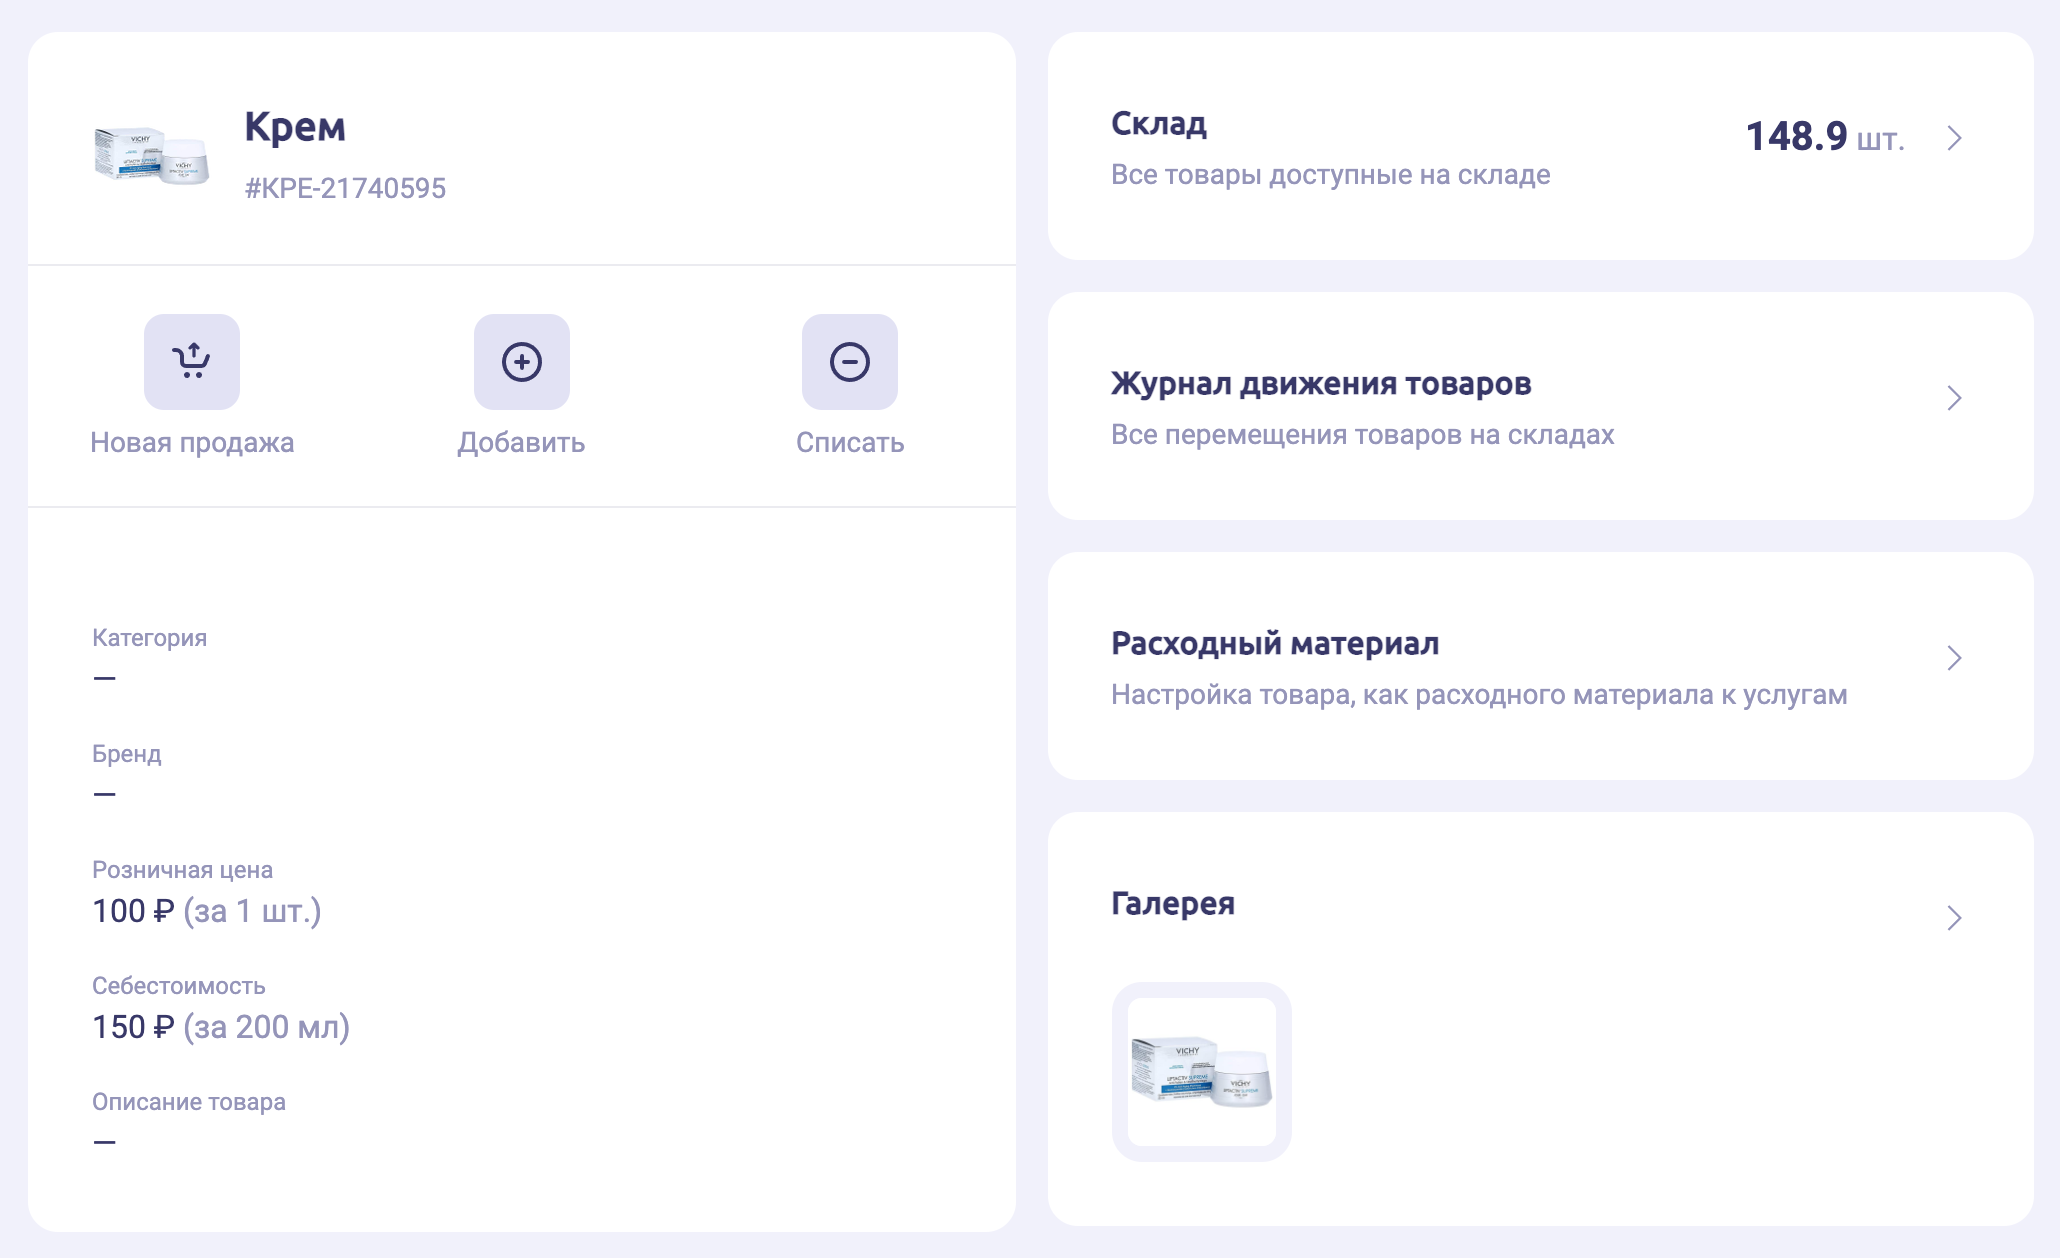Viewport: 2060px width, 1258px height.
Task: Open the Склад heading
Action: pyautogui.click(x=1159, y=124)
